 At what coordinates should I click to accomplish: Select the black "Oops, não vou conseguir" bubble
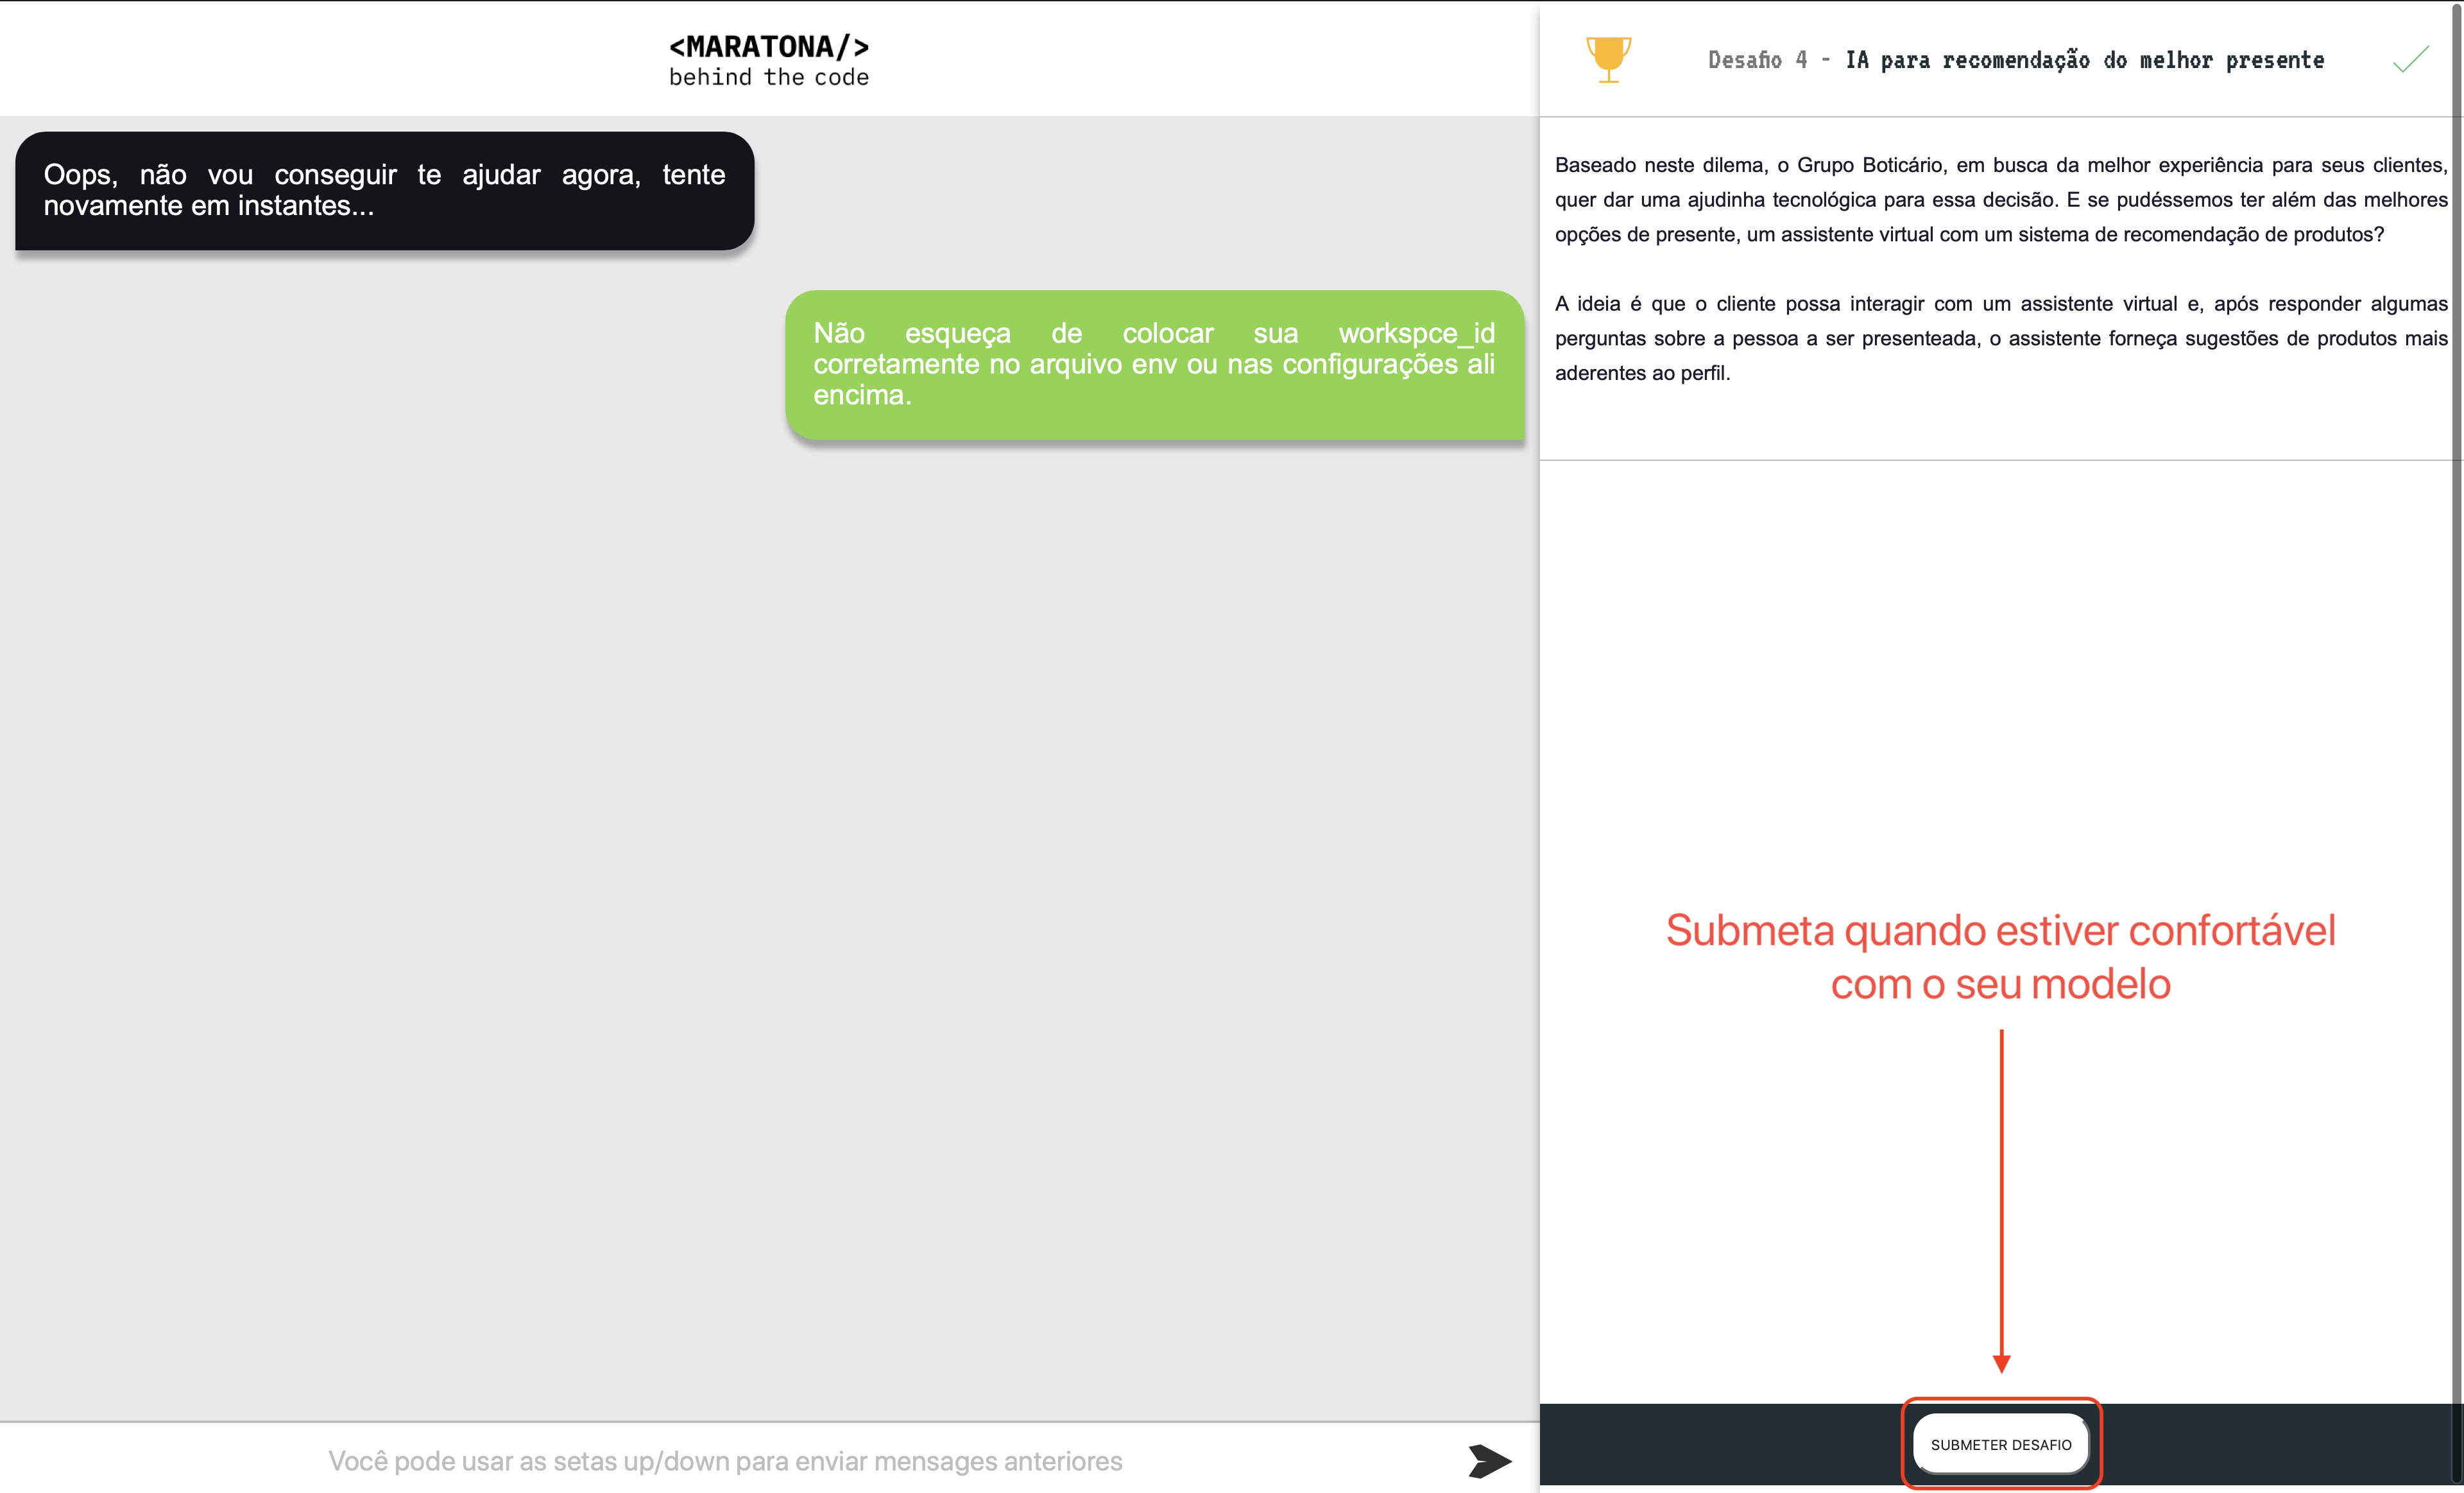tap(384, 190)
